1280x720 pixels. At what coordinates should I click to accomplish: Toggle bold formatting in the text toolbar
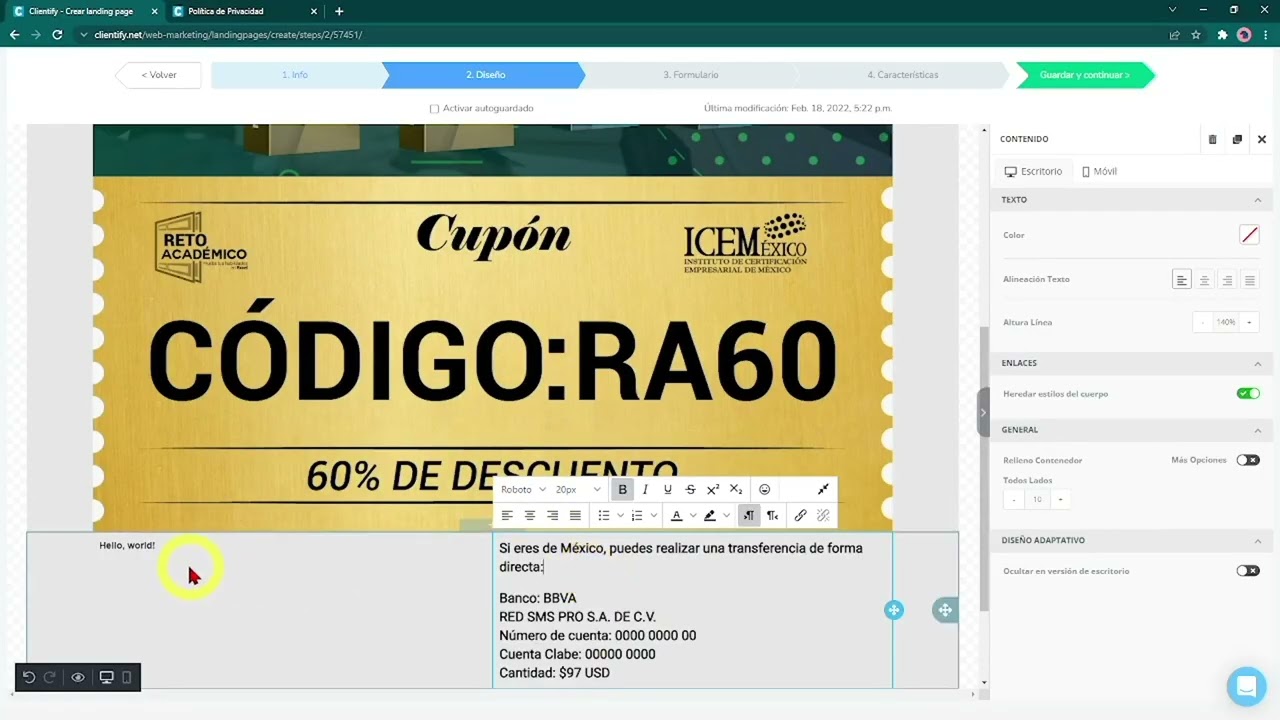tap(622, 490)
